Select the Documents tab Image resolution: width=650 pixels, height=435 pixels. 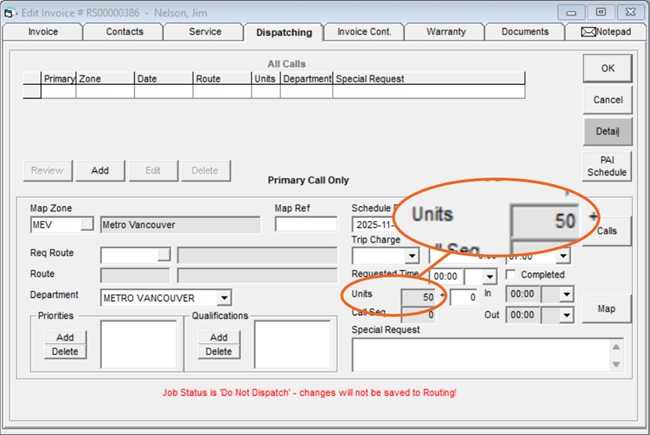[x=525, y=32]
